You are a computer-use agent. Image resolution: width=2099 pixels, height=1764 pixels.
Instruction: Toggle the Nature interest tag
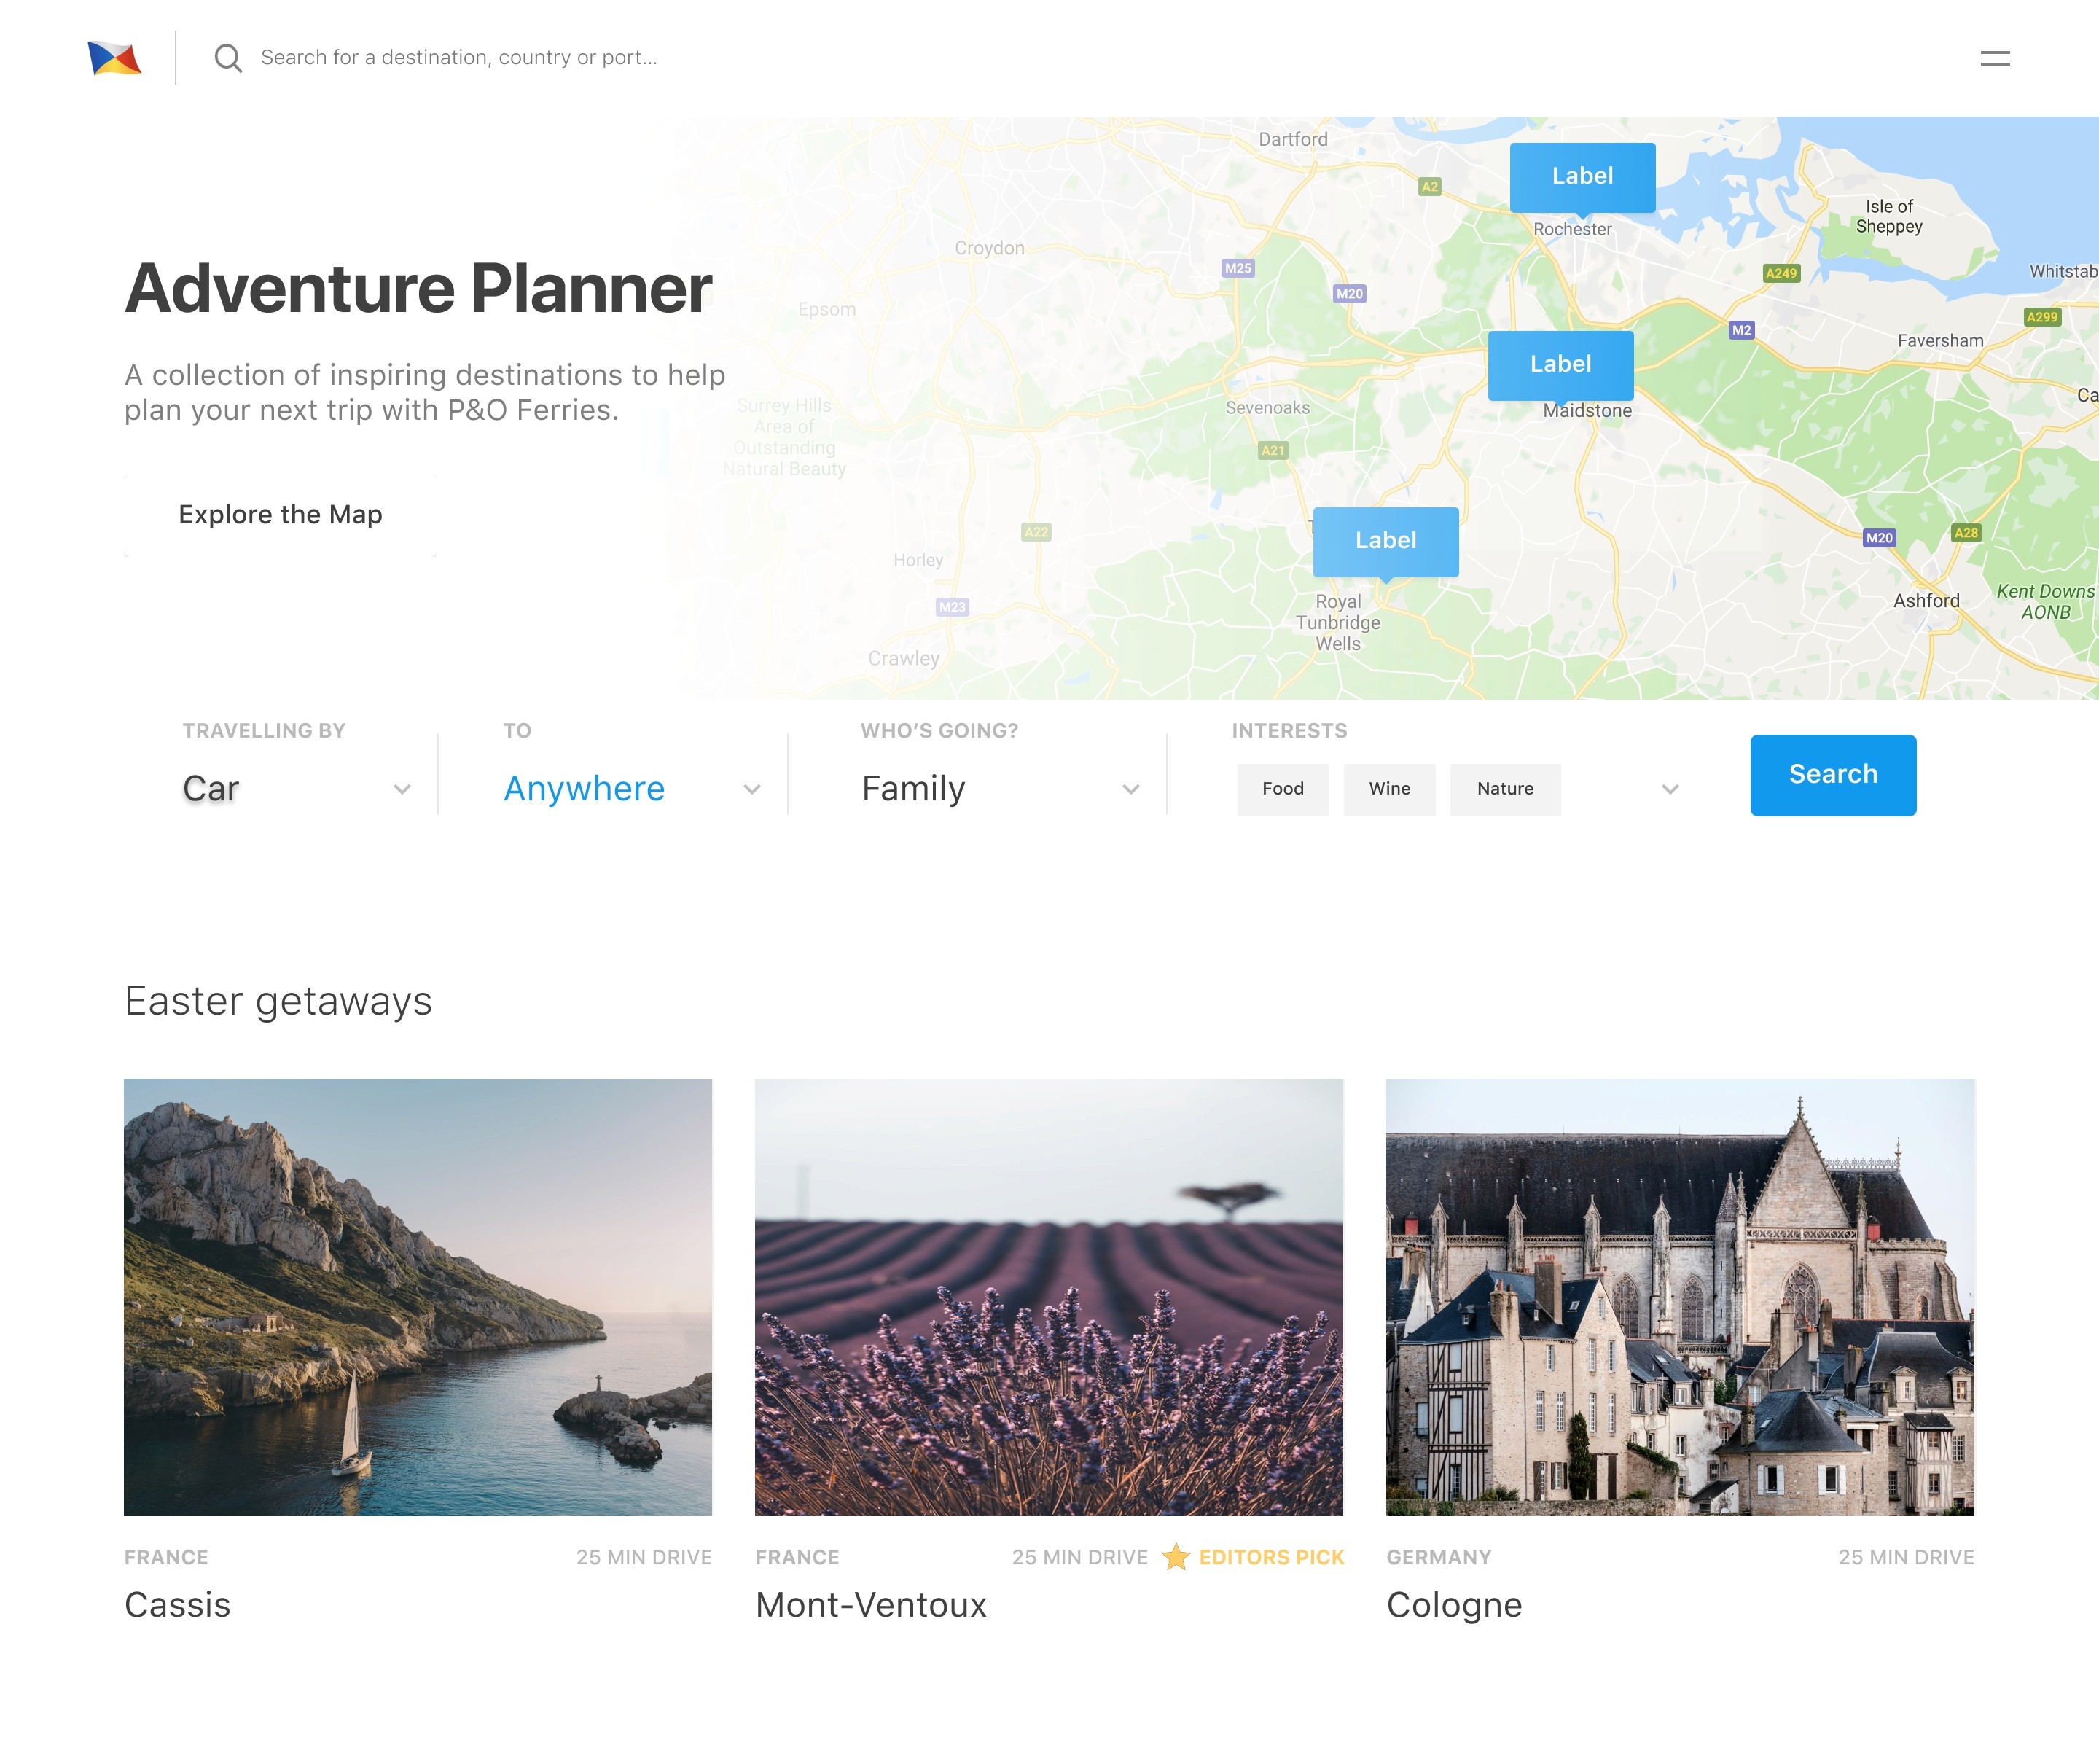click(x=1504, y=789)
